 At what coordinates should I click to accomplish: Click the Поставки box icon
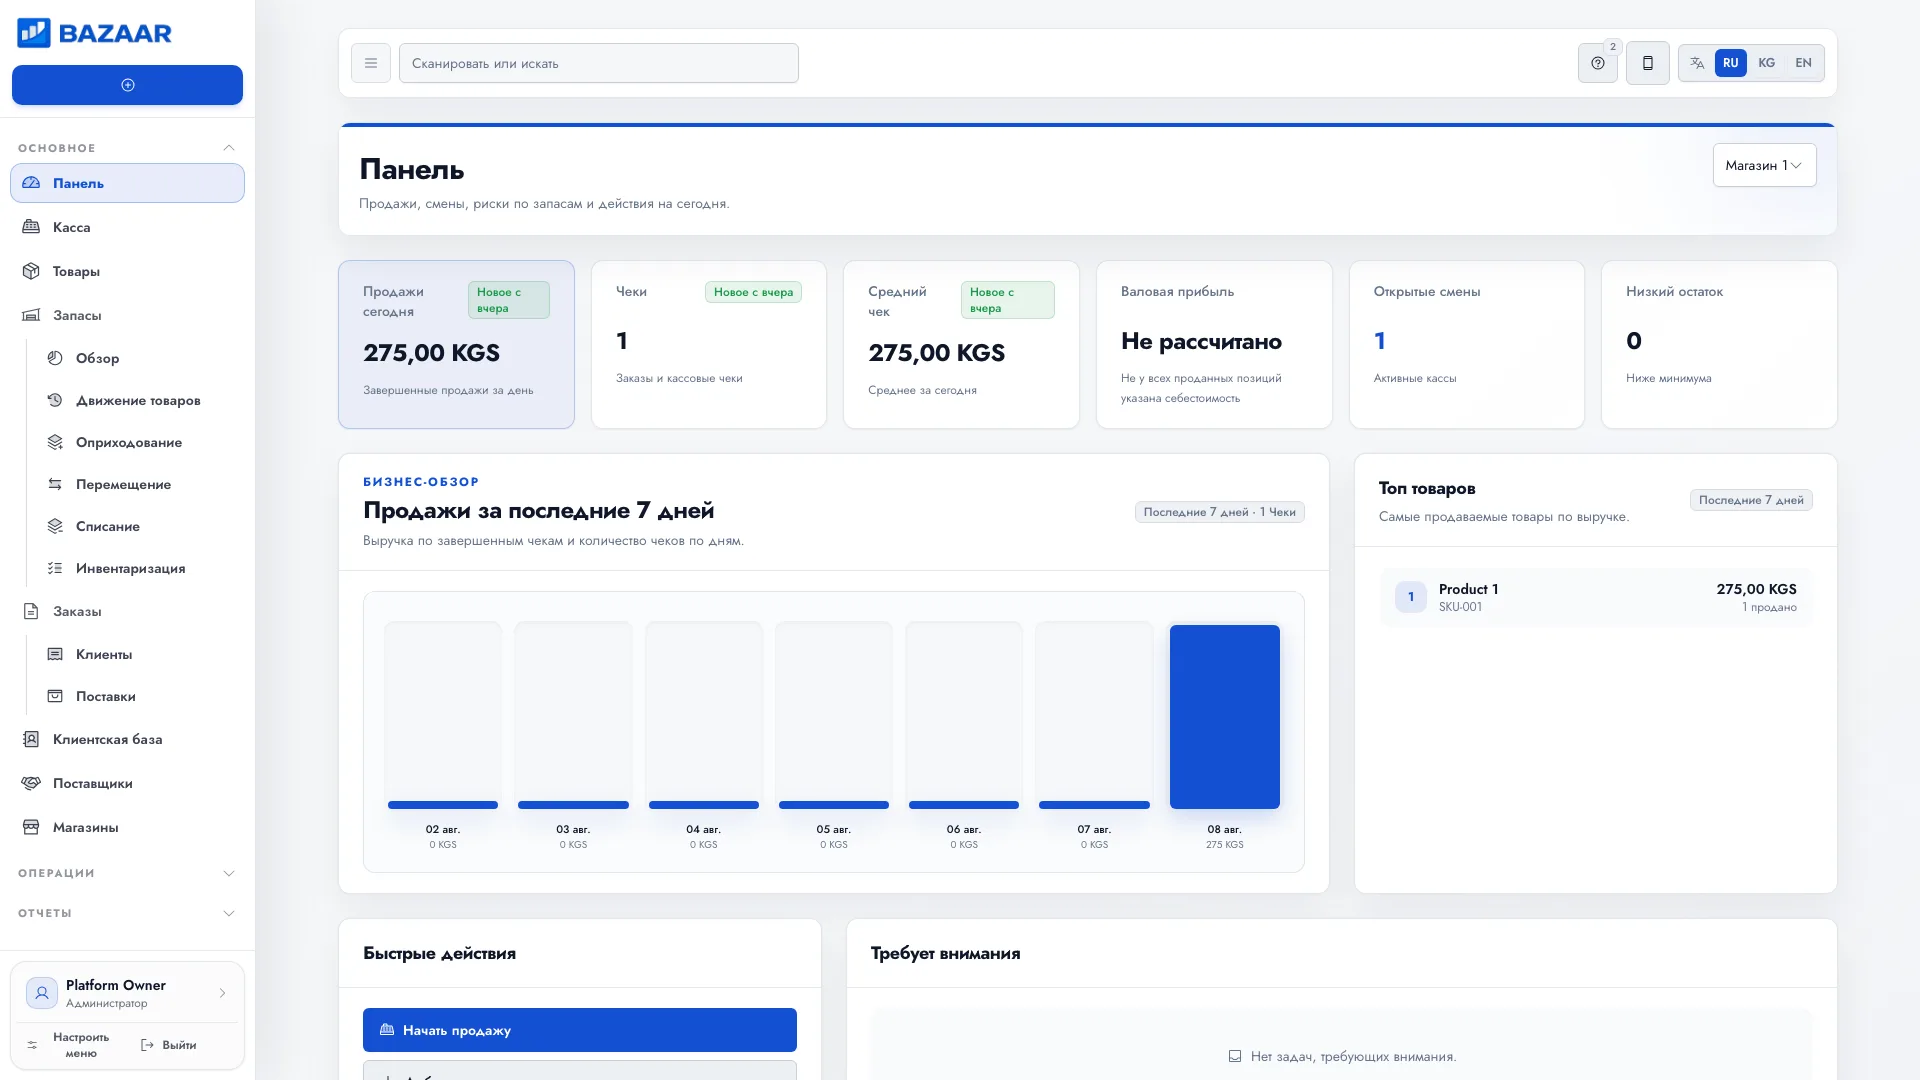coord(55,696)
